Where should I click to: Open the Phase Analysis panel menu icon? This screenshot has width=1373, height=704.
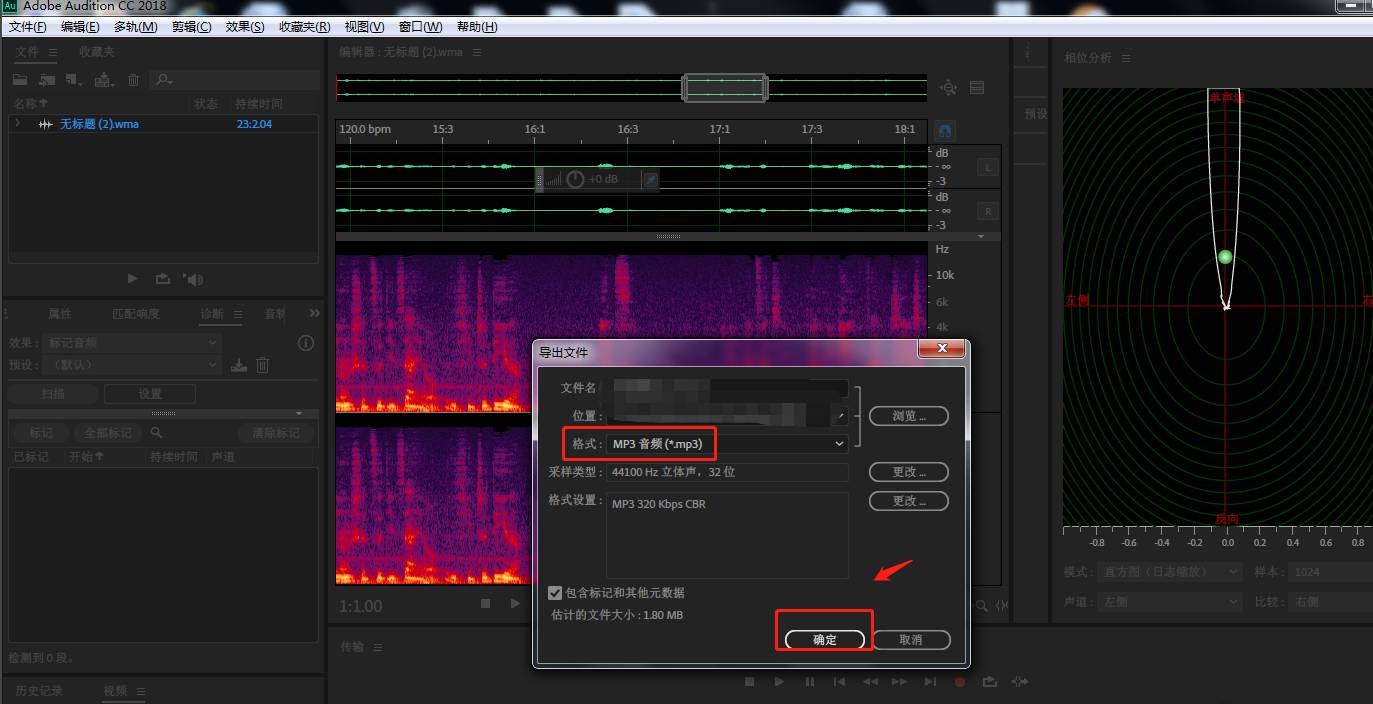1126,58
